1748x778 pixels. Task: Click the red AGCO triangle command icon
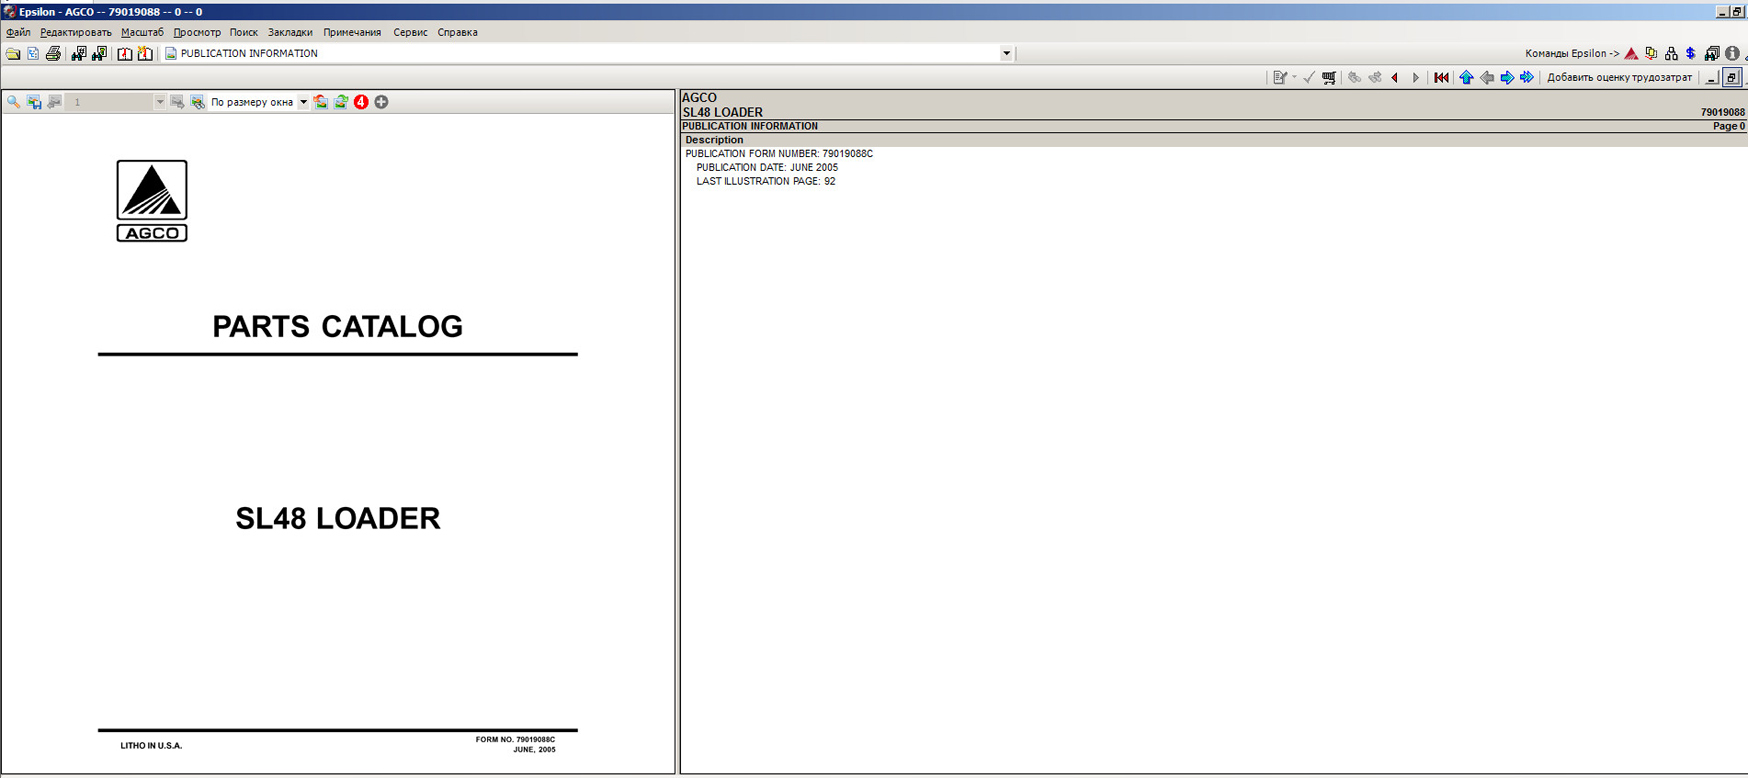click(1631, 54)
